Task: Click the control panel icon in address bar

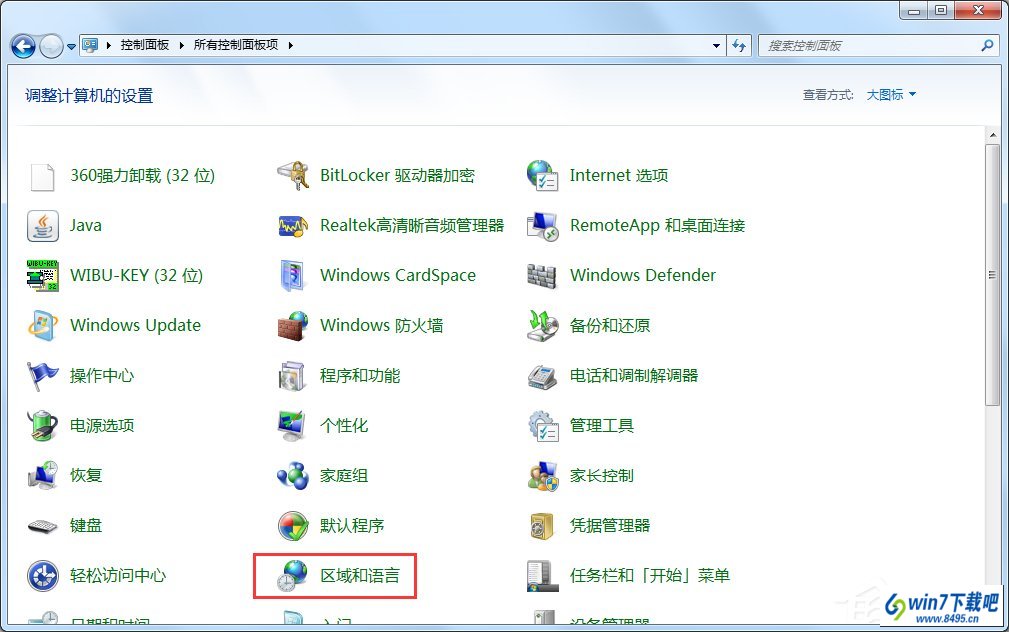Action: coord(90,45)
